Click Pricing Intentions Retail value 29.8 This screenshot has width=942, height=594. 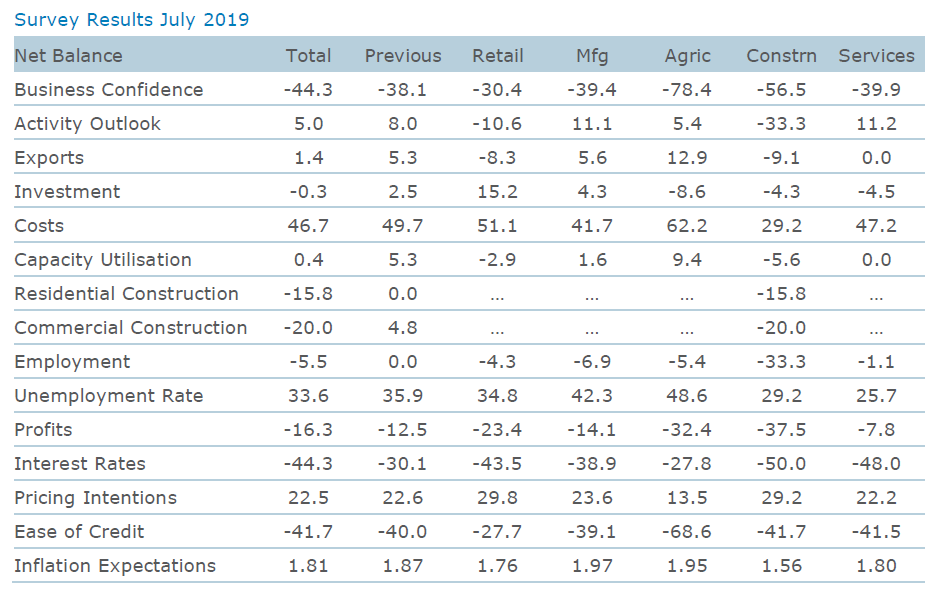(498, 498)
